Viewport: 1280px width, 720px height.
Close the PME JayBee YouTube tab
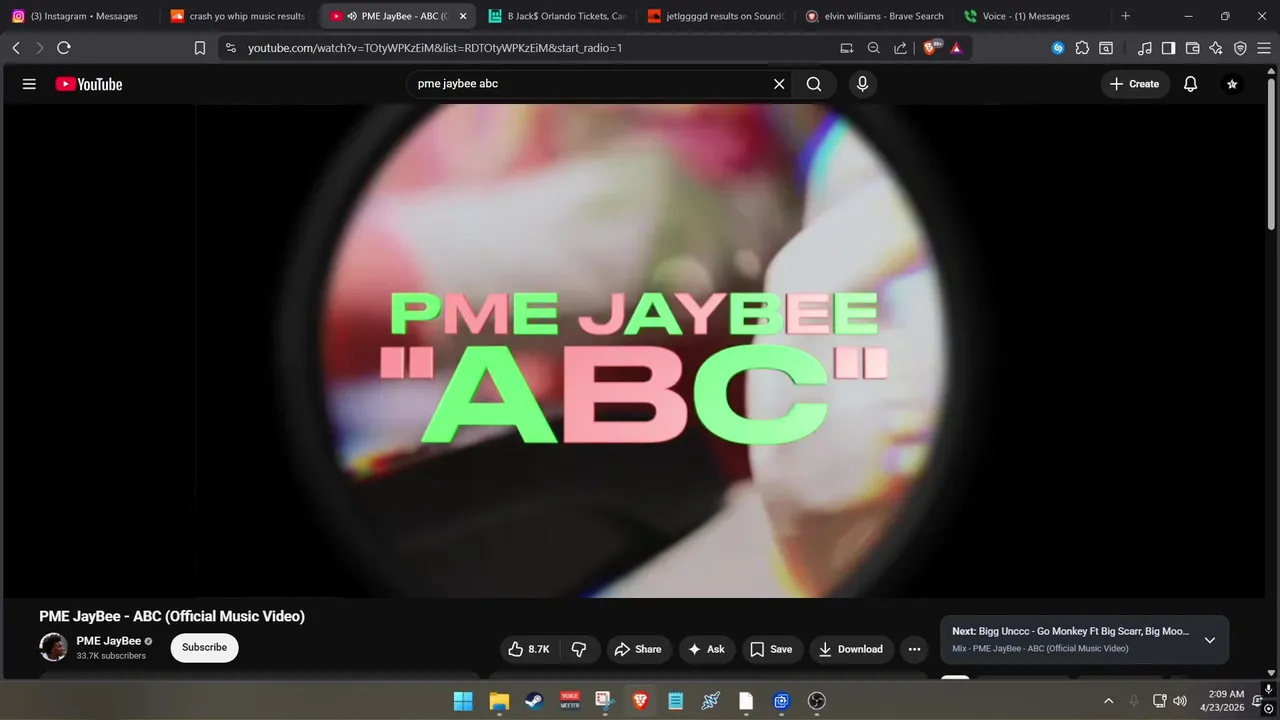pyautogui.click(x=463, y=16)
